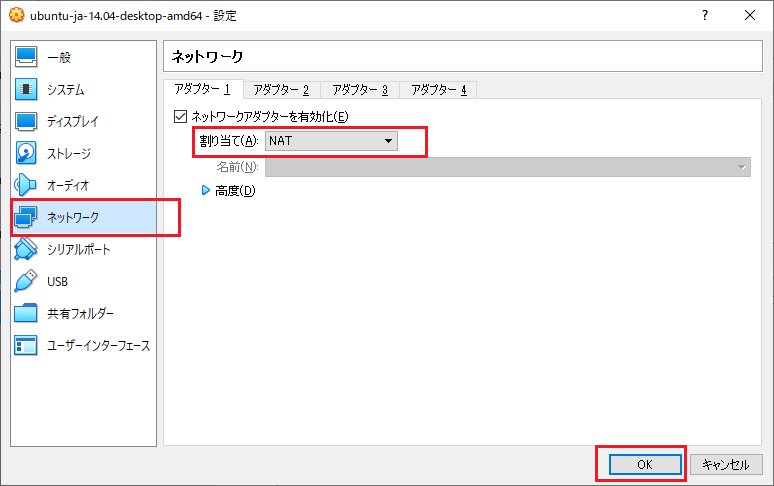Click the ? help button in title bar
This screenshot has width=774, height=486.
pos(705,16)
